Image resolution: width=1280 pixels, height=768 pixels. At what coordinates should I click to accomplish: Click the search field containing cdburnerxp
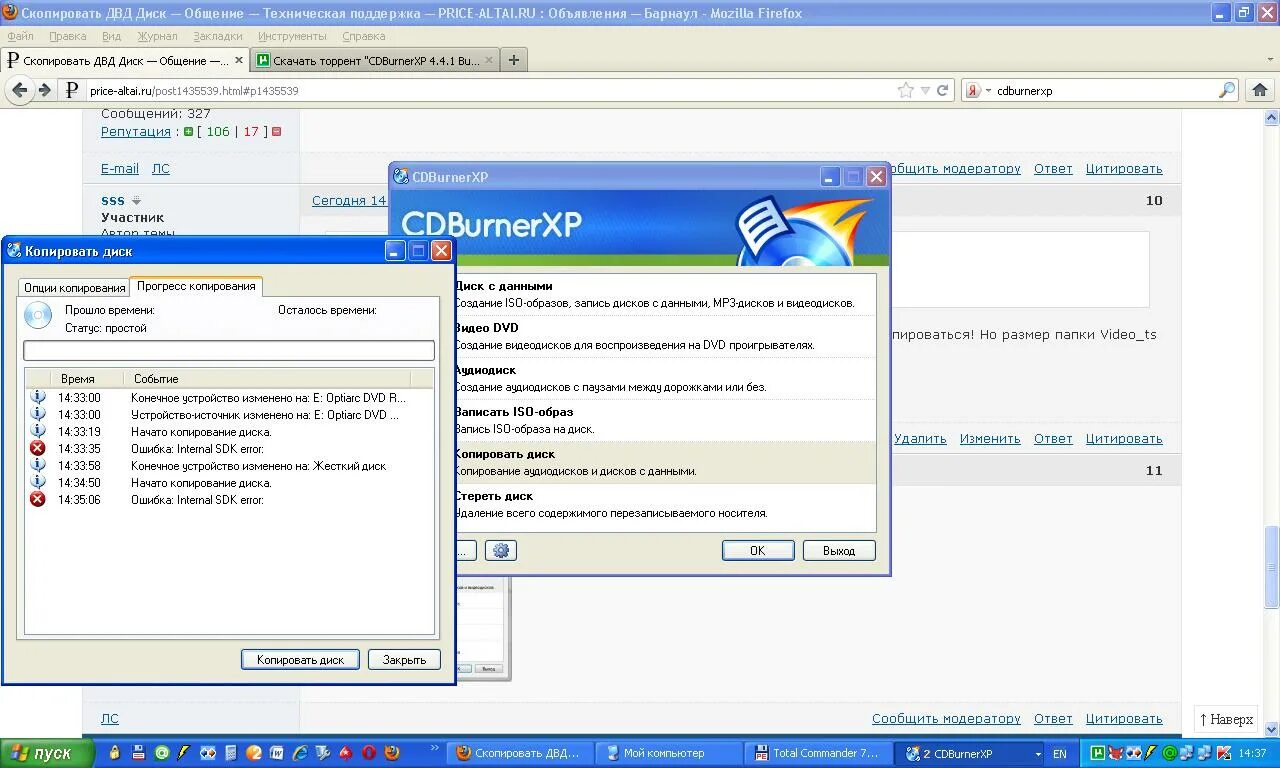tap(1105, 90)
